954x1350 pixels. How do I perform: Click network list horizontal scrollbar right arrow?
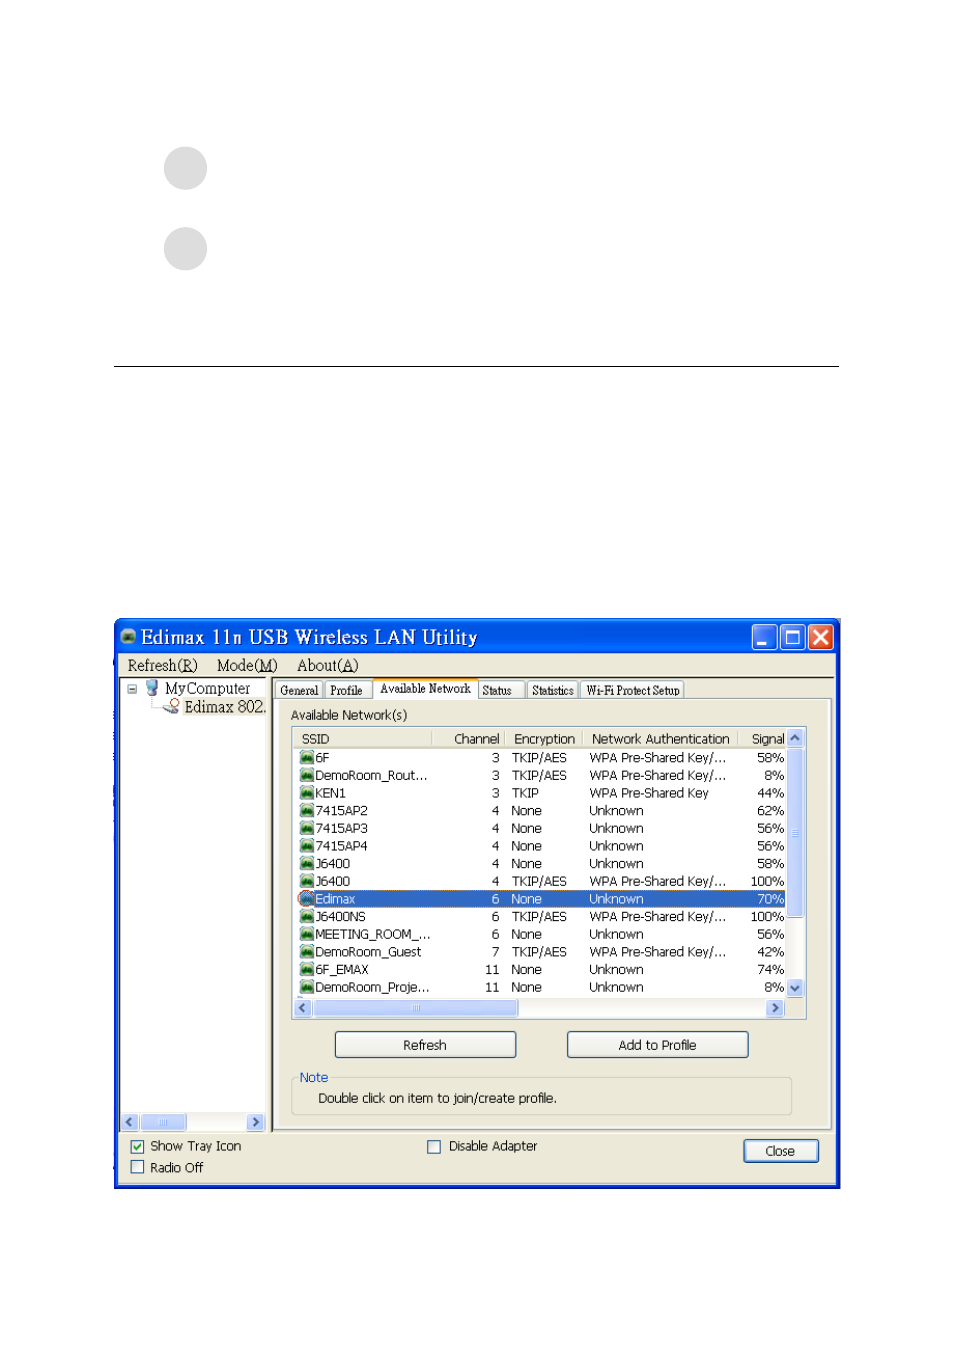(x=775, y=1008)
